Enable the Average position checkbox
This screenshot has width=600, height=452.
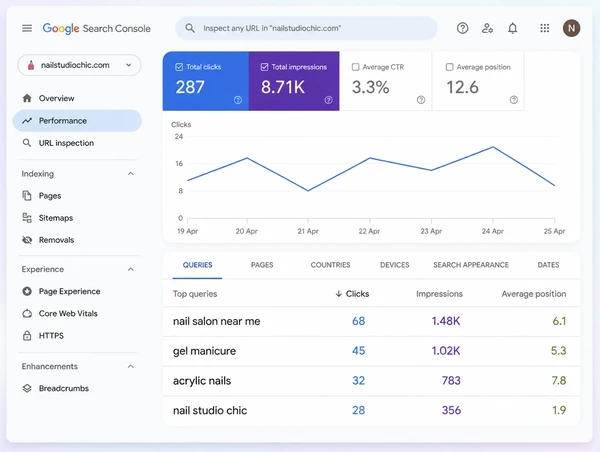(450, 67)
